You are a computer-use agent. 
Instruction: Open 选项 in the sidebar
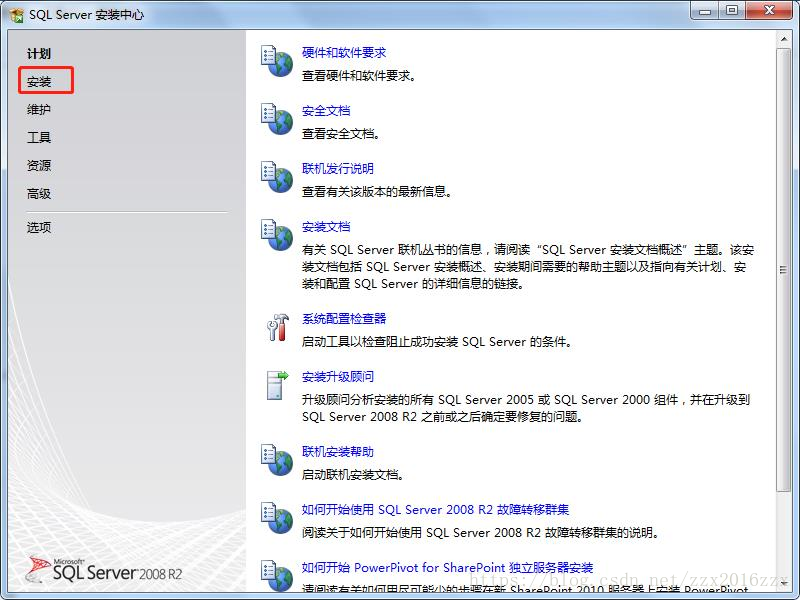pos(39,227)
